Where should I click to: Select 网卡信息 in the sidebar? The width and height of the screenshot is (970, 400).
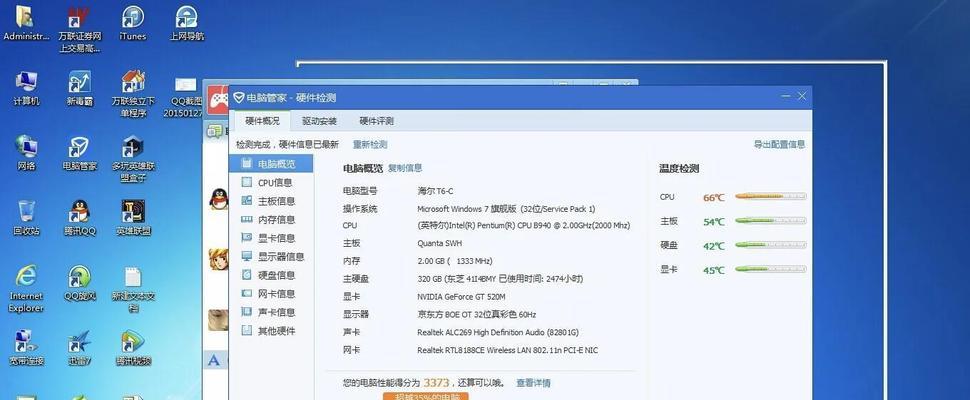point(271,294)
